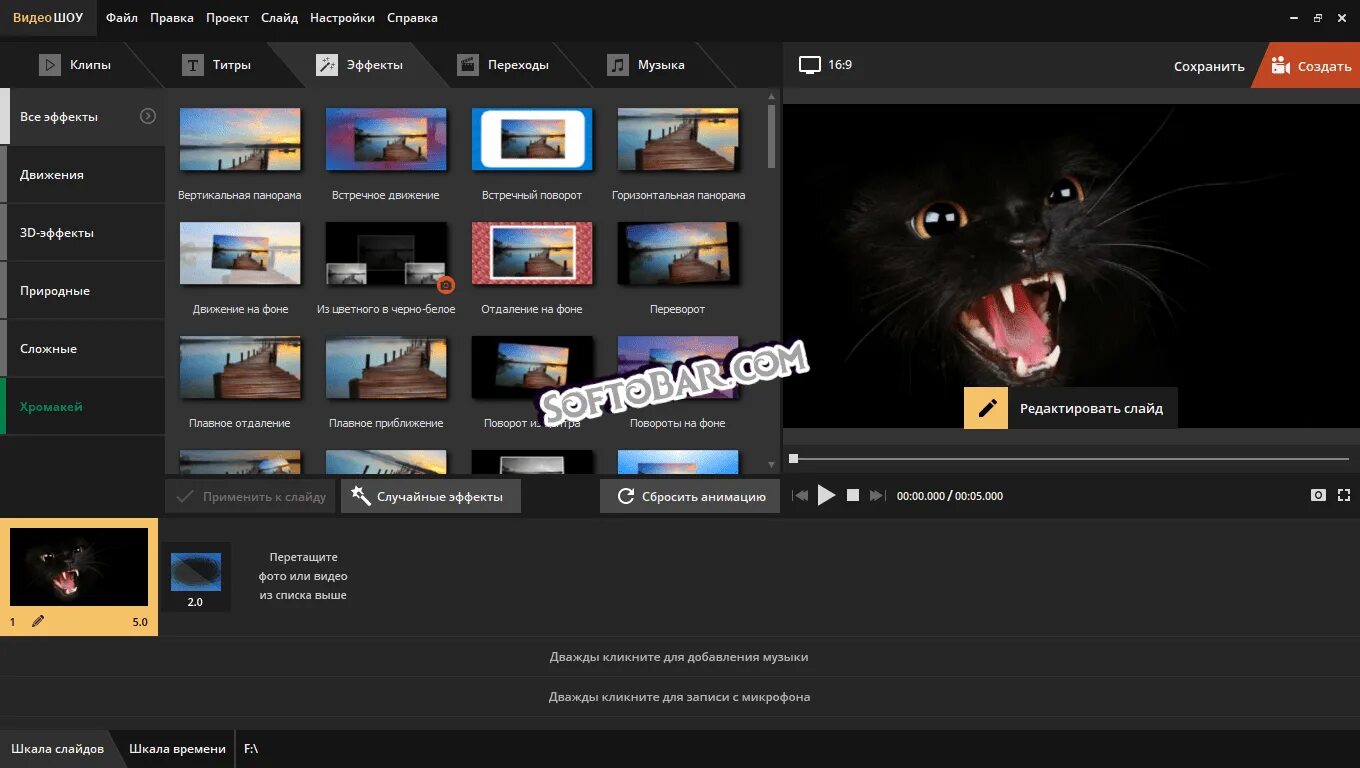Image resolution: width=1360 pixels, height=768 pixels.
Task: Open the Проект menu
Action: (x=228, y=18)
